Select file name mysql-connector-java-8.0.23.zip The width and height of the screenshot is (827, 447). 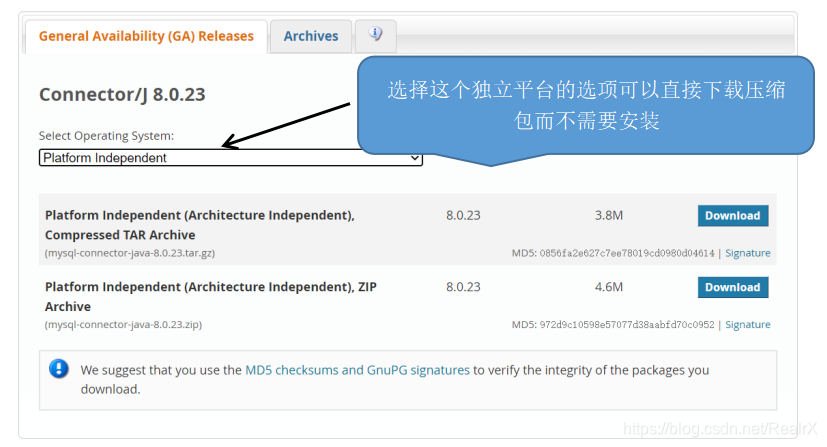tap(123, 325)
